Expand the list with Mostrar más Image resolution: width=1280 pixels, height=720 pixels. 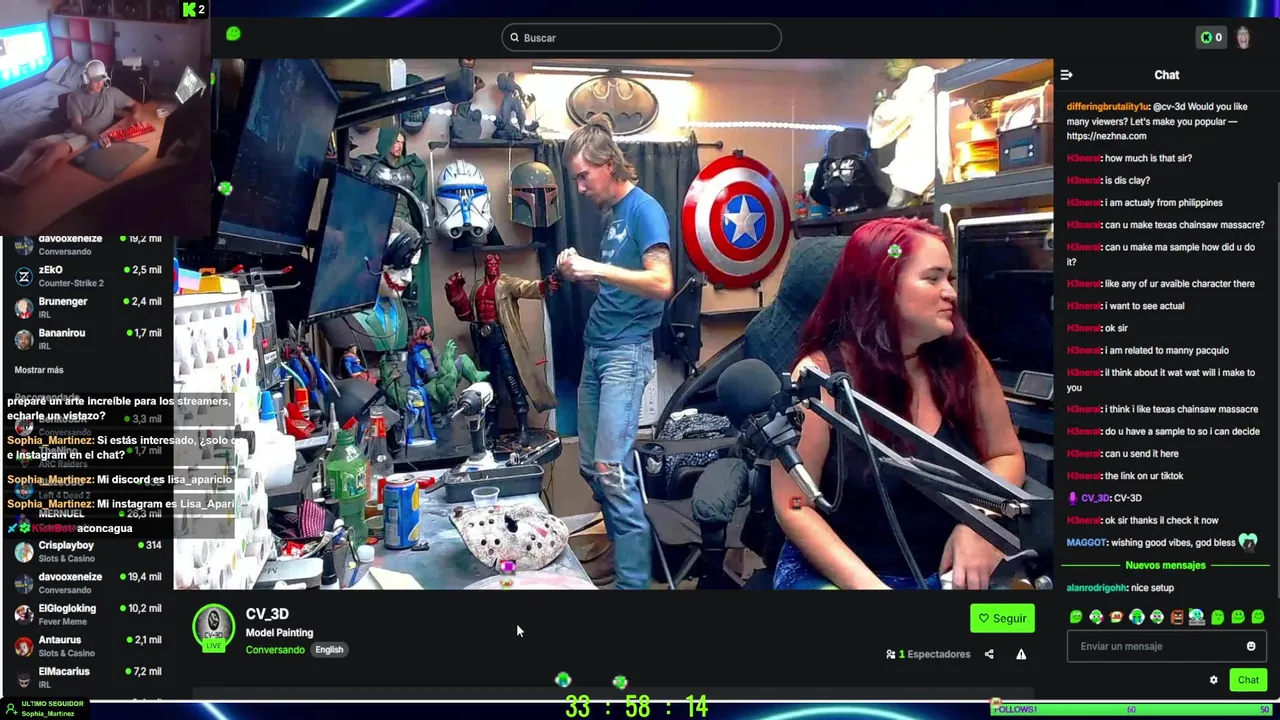click(x=39, y=370)
